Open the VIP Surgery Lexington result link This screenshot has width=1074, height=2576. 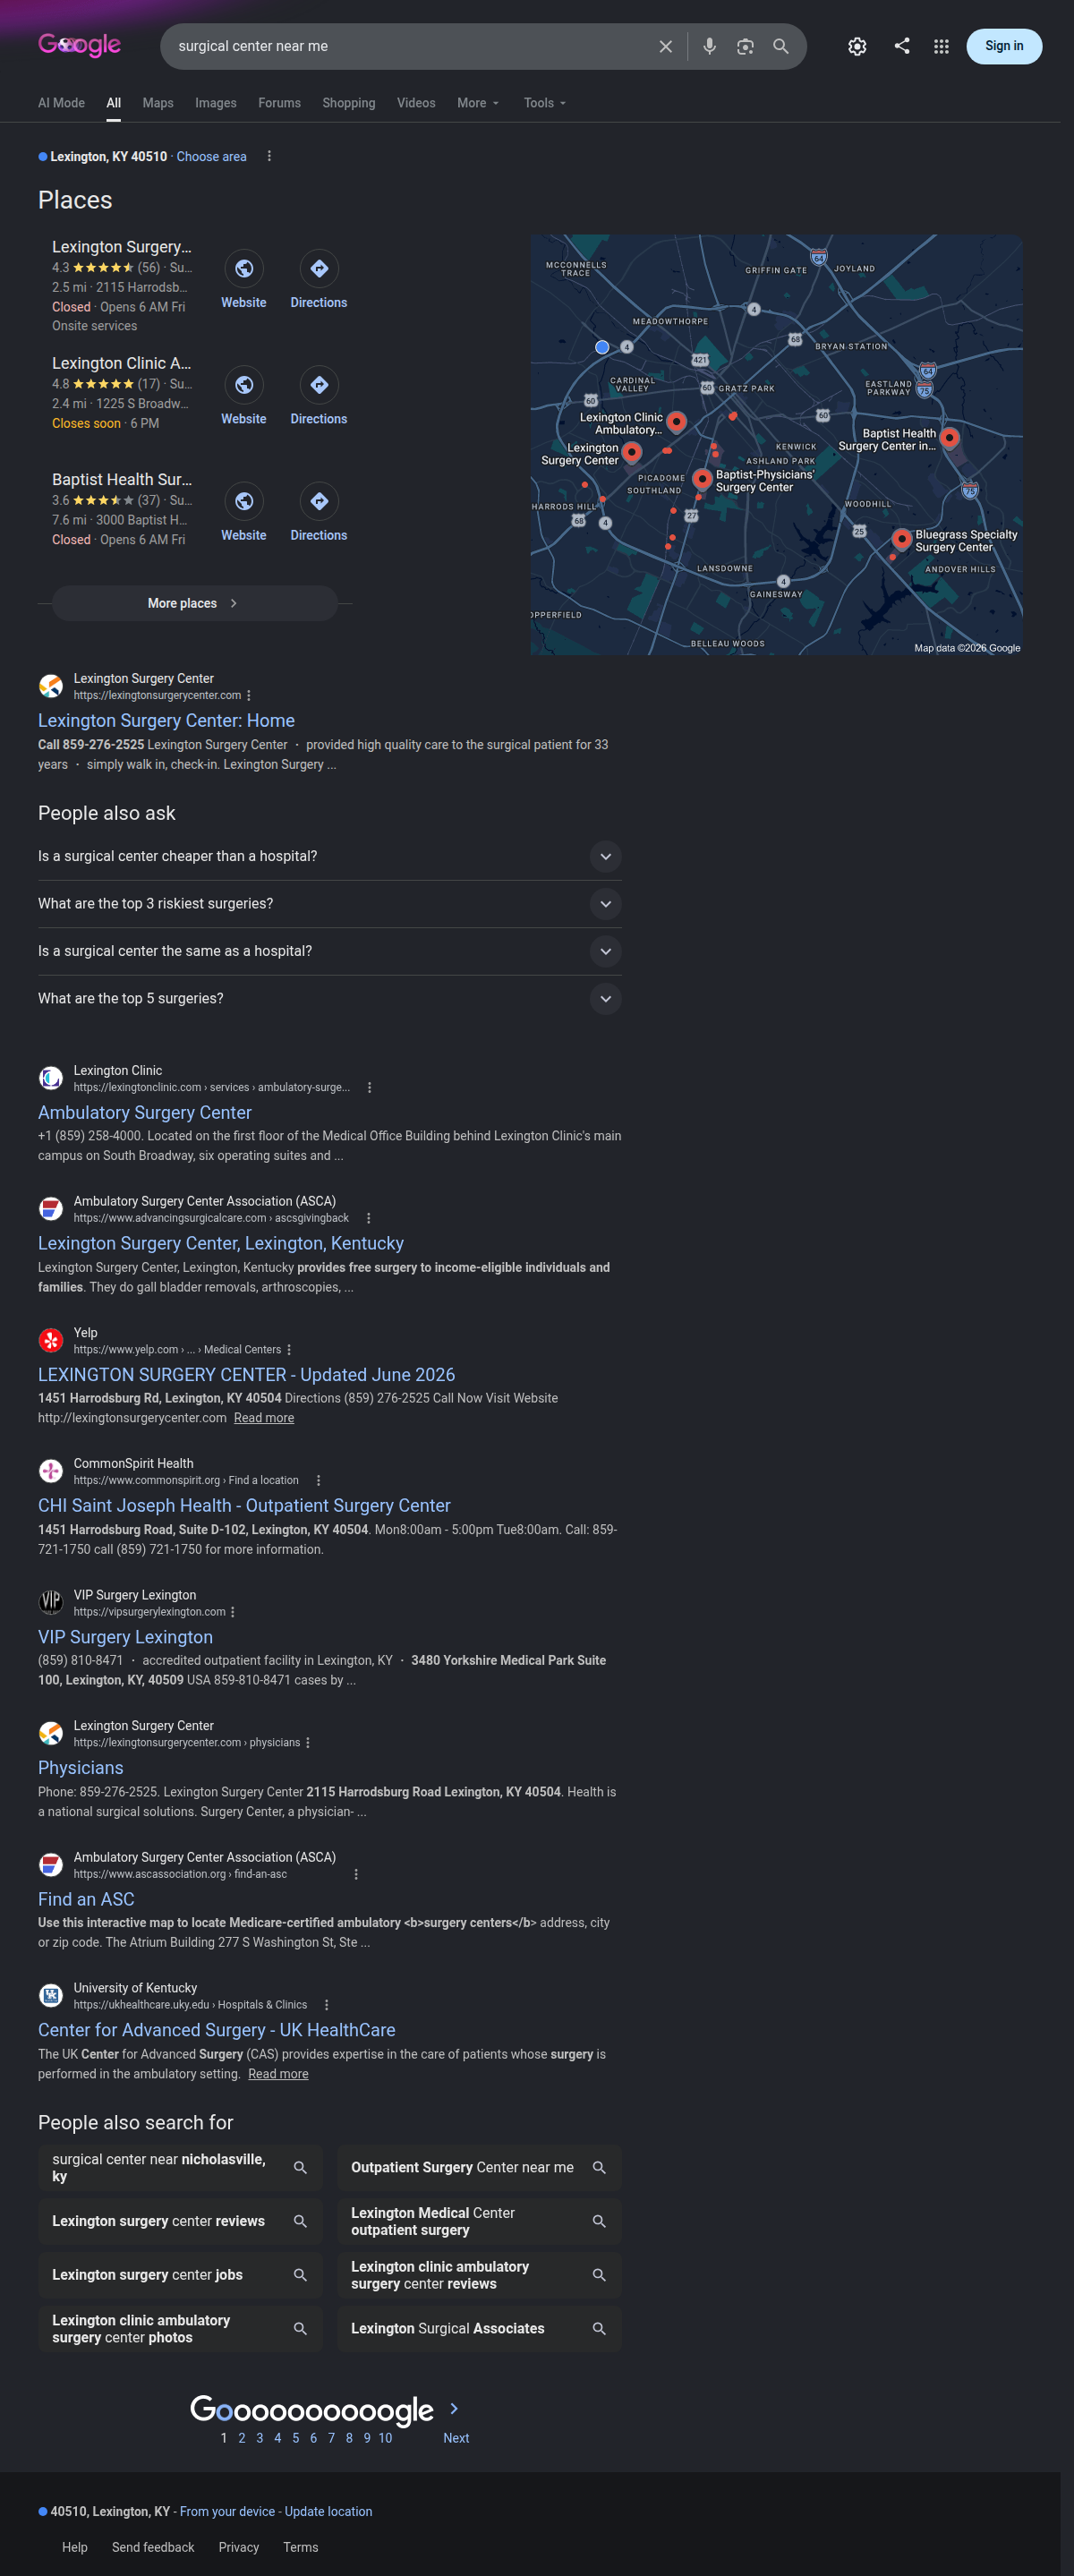[125, 1637]
